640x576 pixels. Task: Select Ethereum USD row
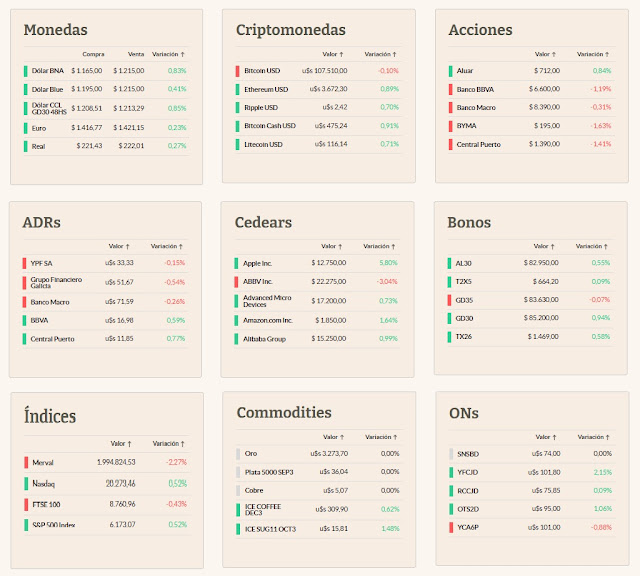pos(318,89)
